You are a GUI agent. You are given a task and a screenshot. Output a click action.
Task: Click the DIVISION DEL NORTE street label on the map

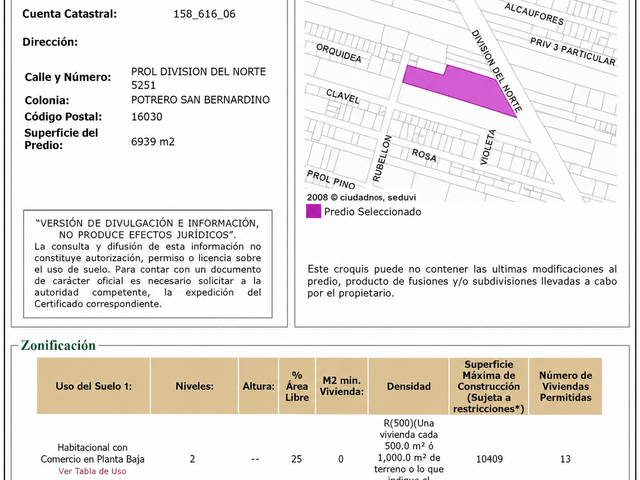click(x=497, y=71)
